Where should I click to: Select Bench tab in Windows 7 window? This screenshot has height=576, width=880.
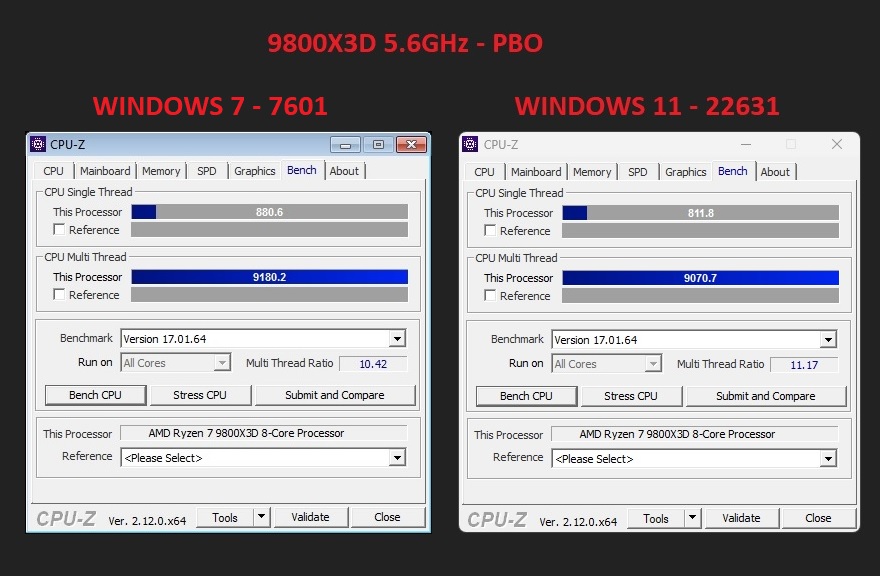(302, 170)
